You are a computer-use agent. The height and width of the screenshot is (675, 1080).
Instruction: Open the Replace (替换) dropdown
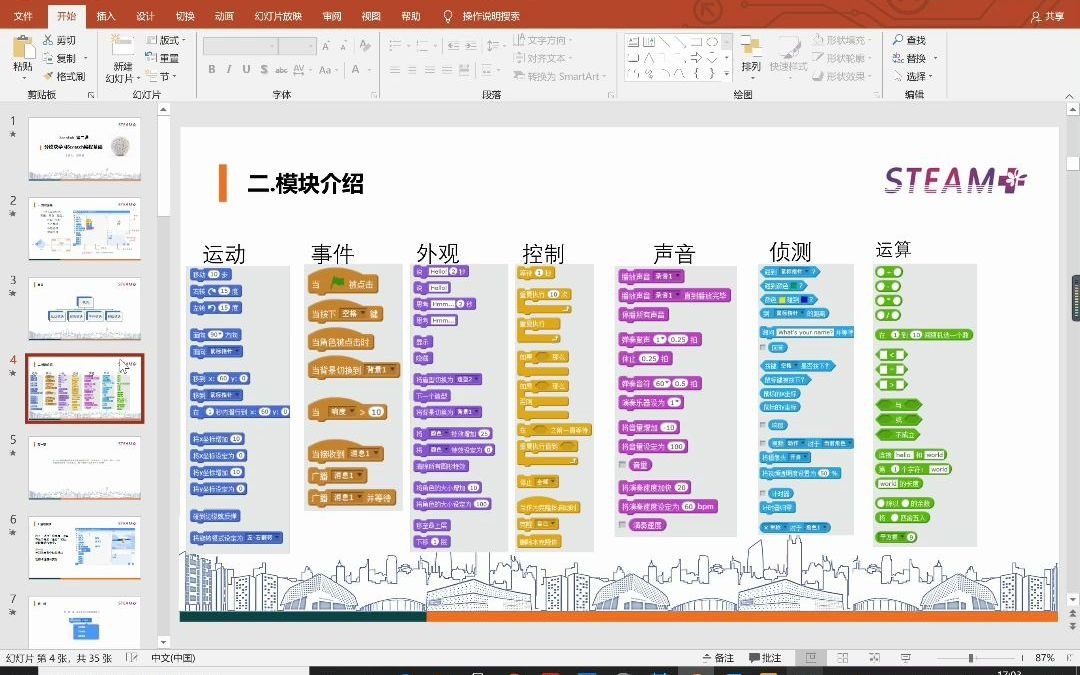(914, 57)
